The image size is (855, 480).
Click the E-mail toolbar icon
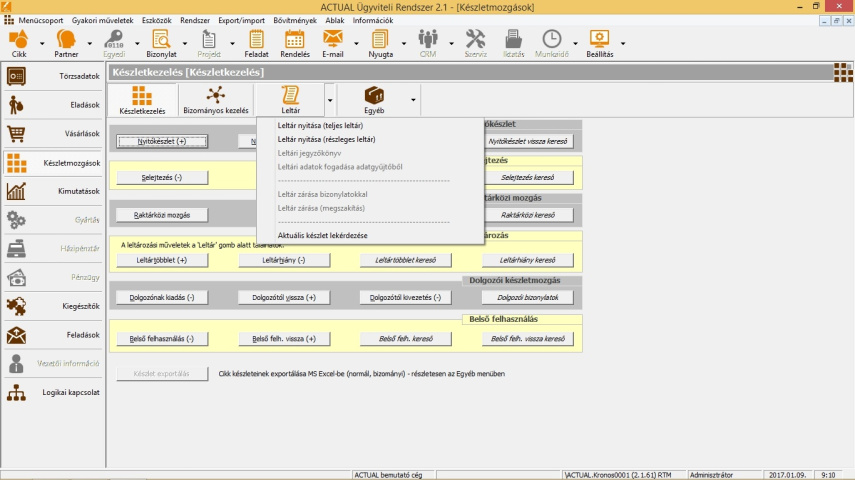point(332,42)
